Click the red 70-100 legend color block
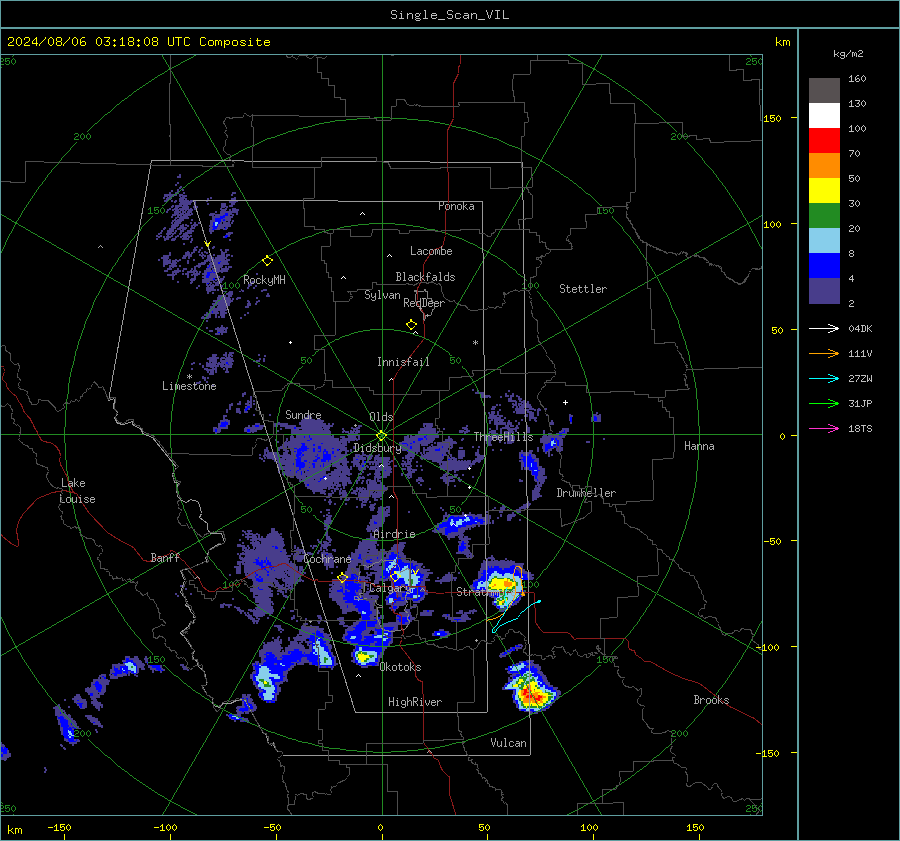Screen dimensions: 900x841 [824, 140]
